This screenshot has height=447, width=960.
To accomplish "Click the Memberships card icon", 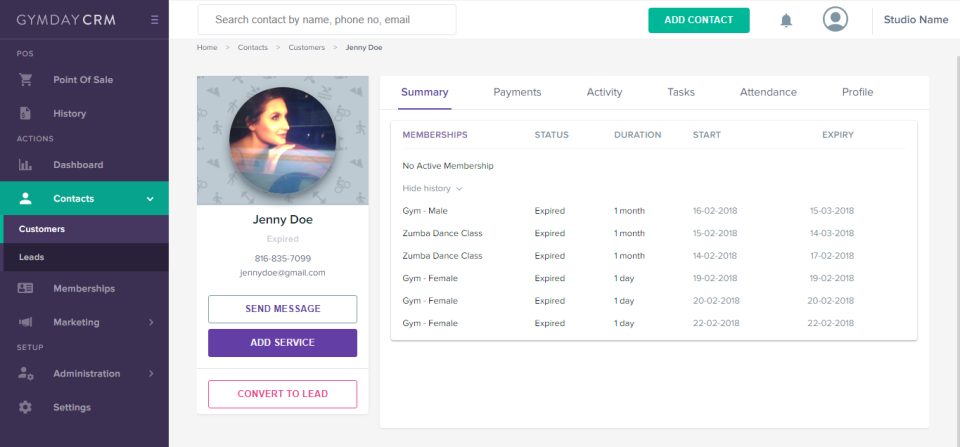I will coord(25,288).
